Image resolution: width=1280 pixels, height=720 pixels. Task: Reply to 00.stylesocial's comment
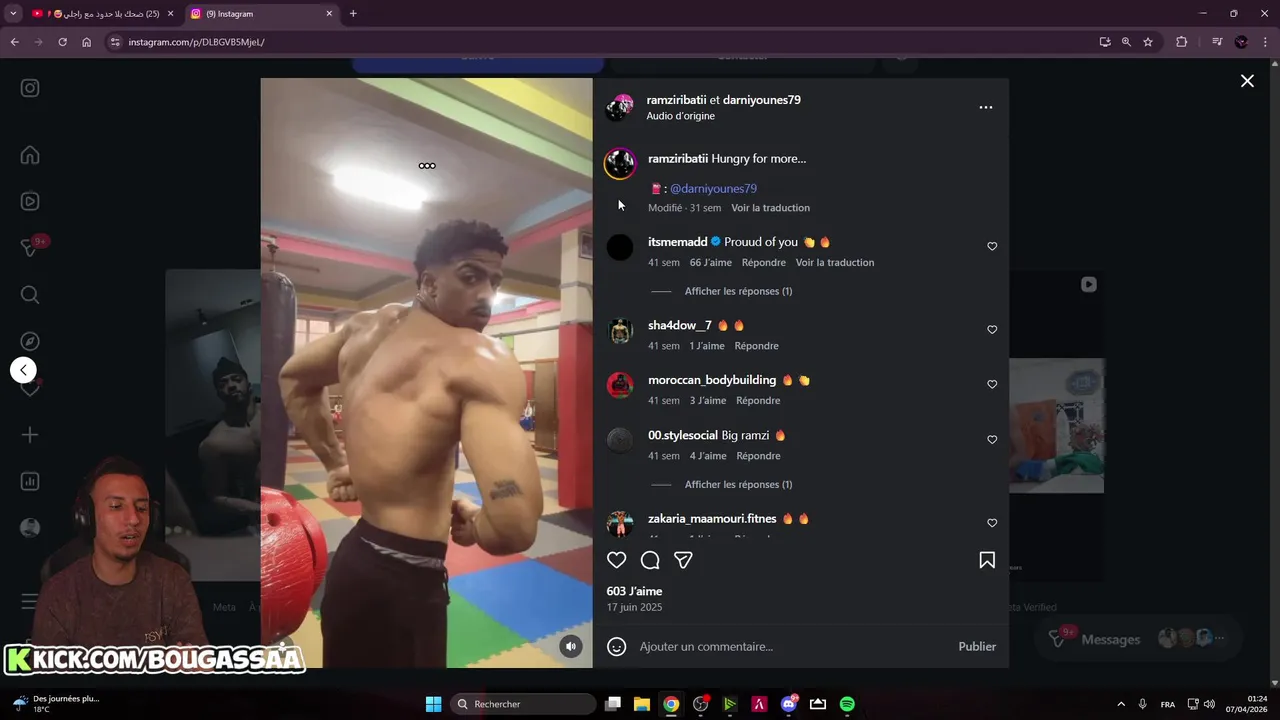point(758,456)
